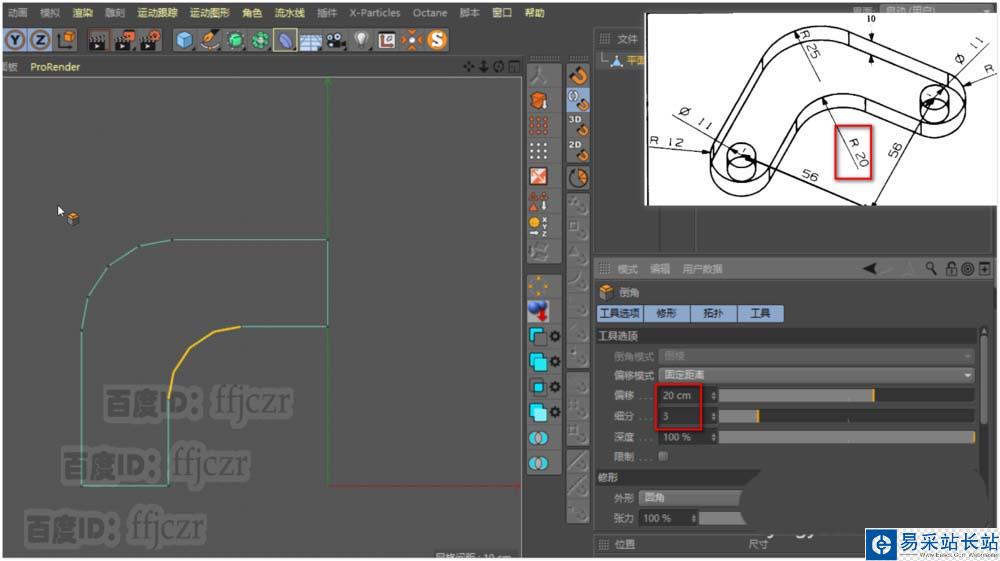Click the orange S plugin icon

coord(438,40)
